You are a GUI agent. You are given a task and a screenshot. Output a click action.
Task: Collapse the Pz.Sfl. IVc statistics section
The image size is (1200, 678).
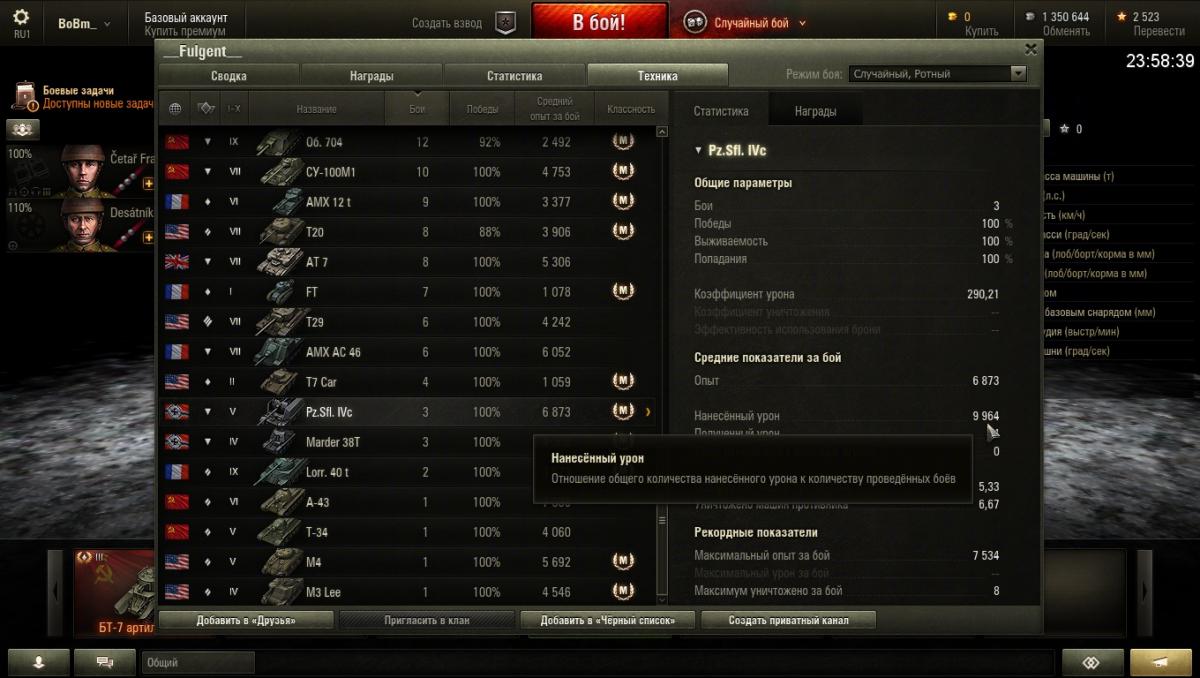(x=699, y=151)
